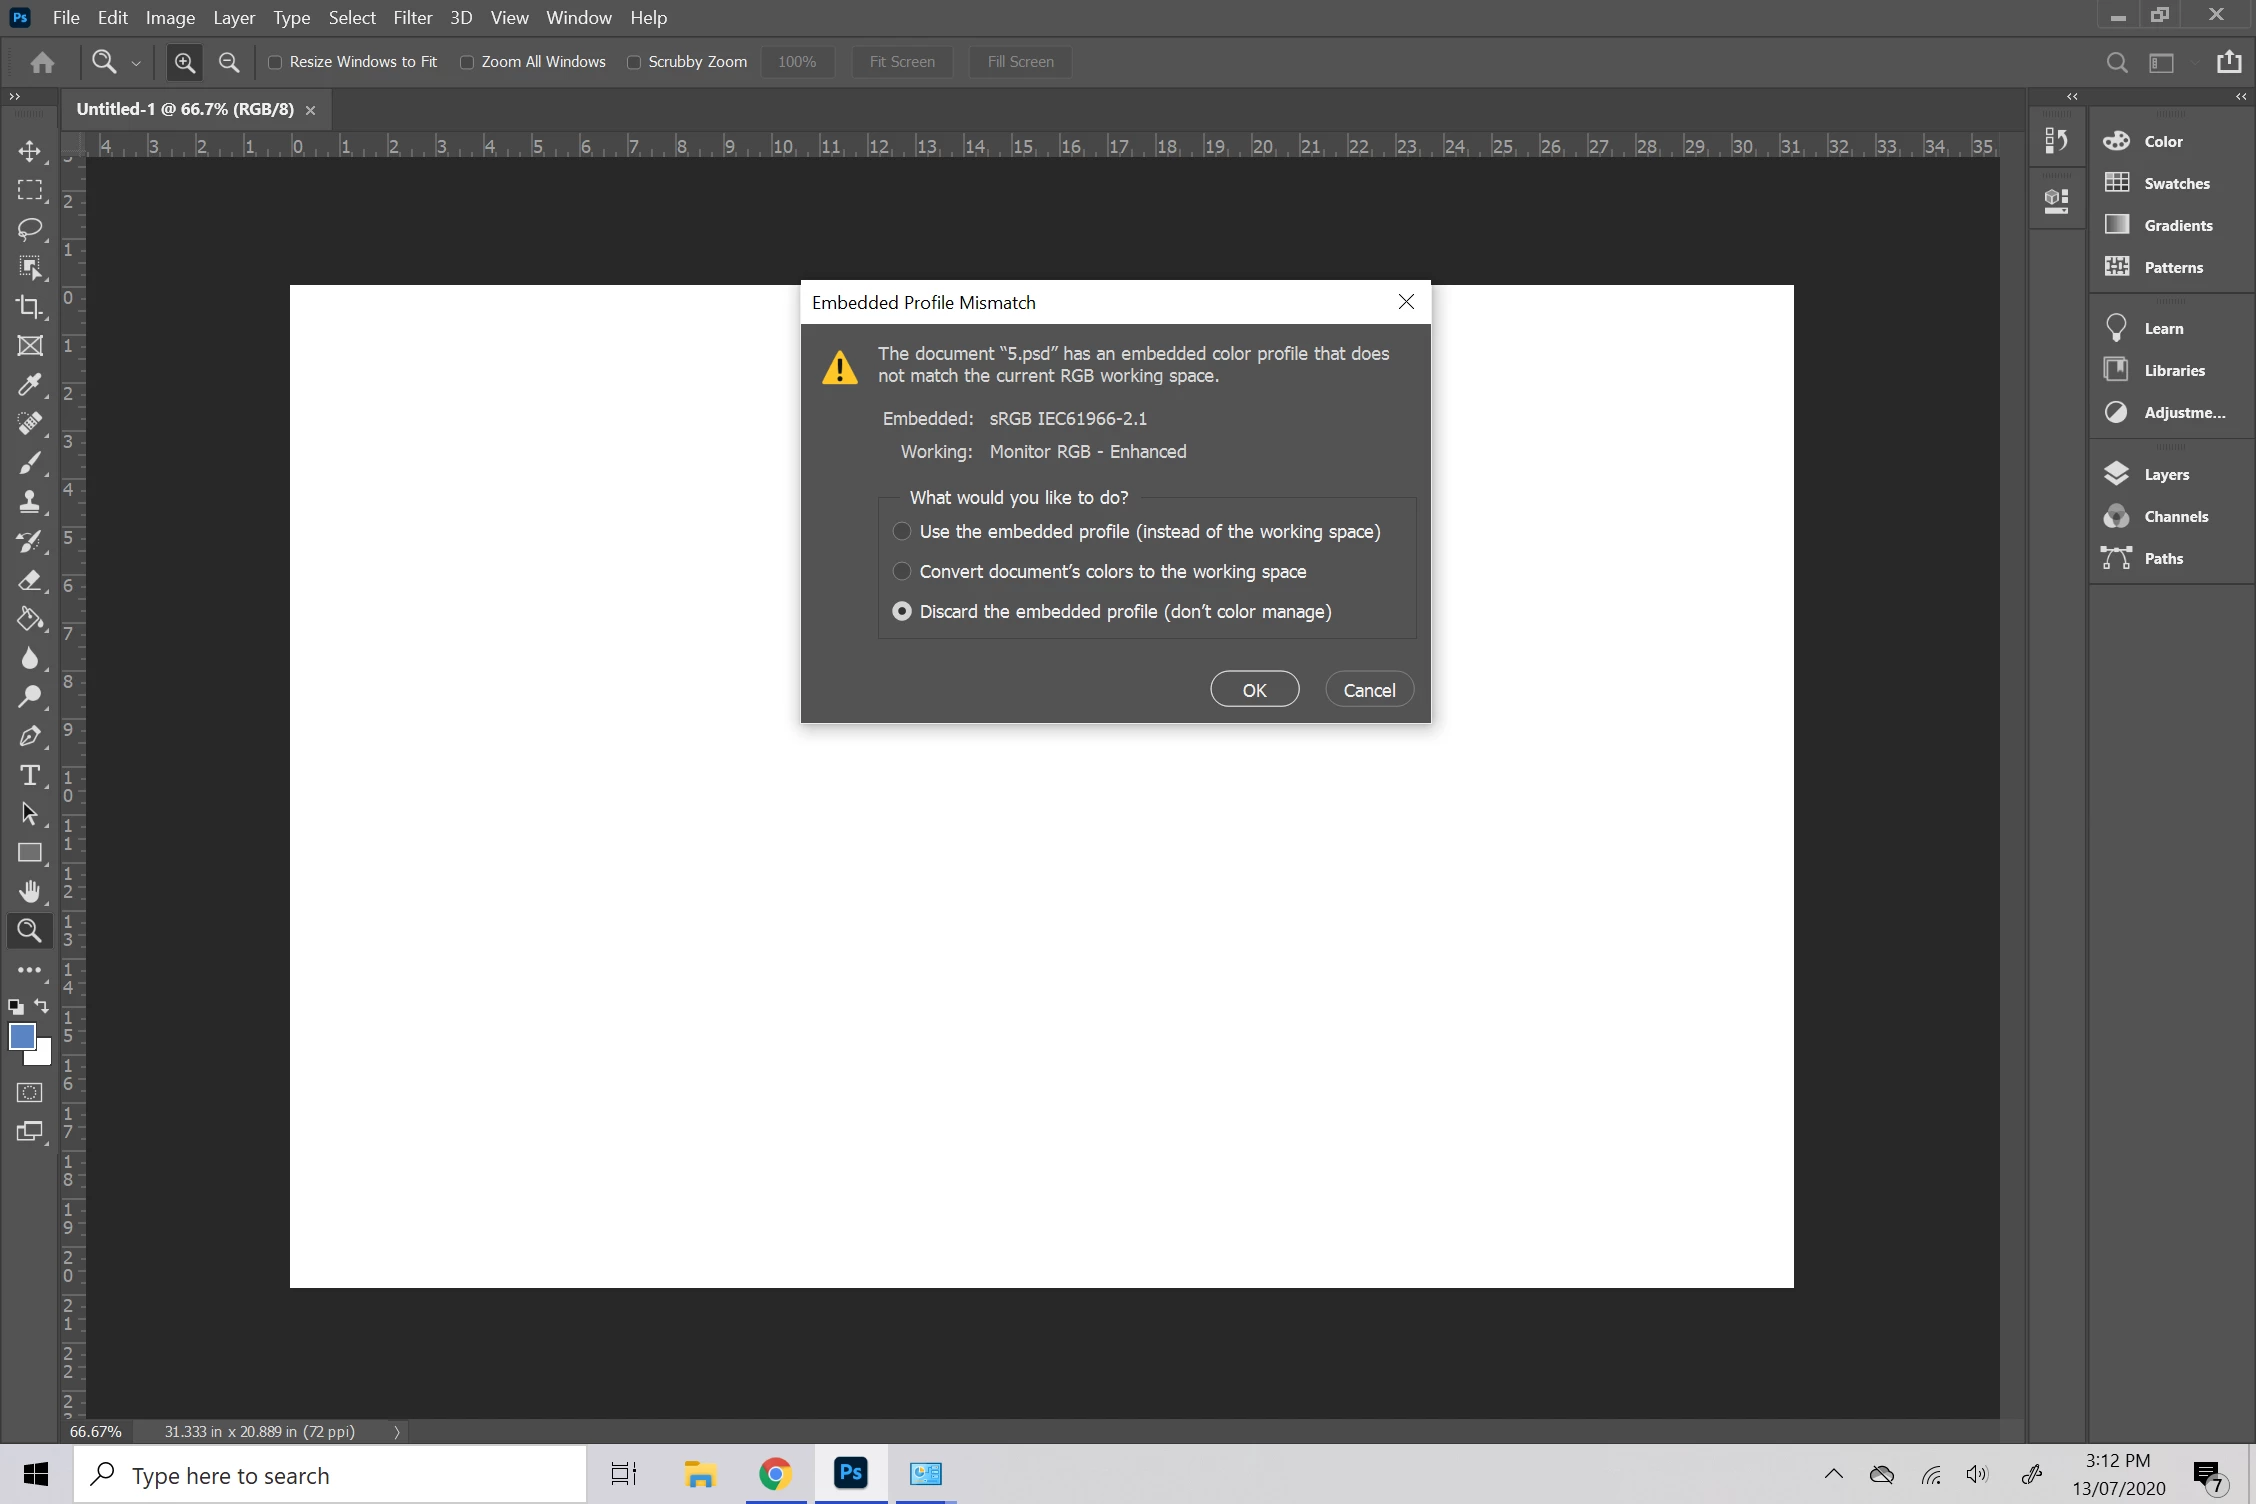Expand status bar info arrow
2256x1504 pixels.
pyautogui.click(x=397, y=1432)
